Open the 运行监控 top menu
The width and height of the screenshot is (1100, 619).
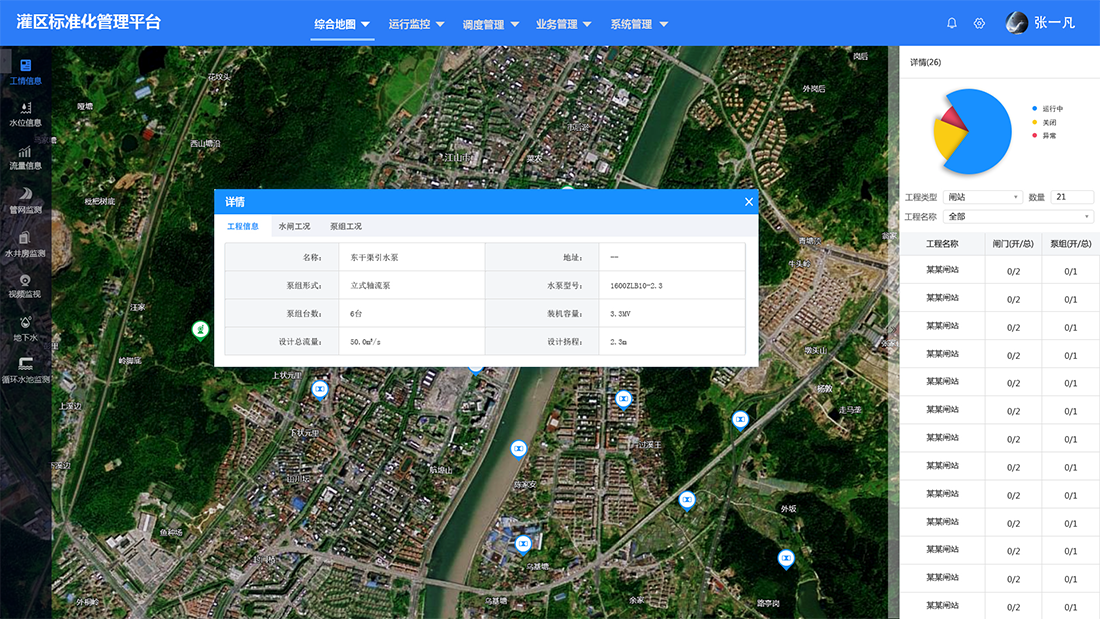coord(416,24)
